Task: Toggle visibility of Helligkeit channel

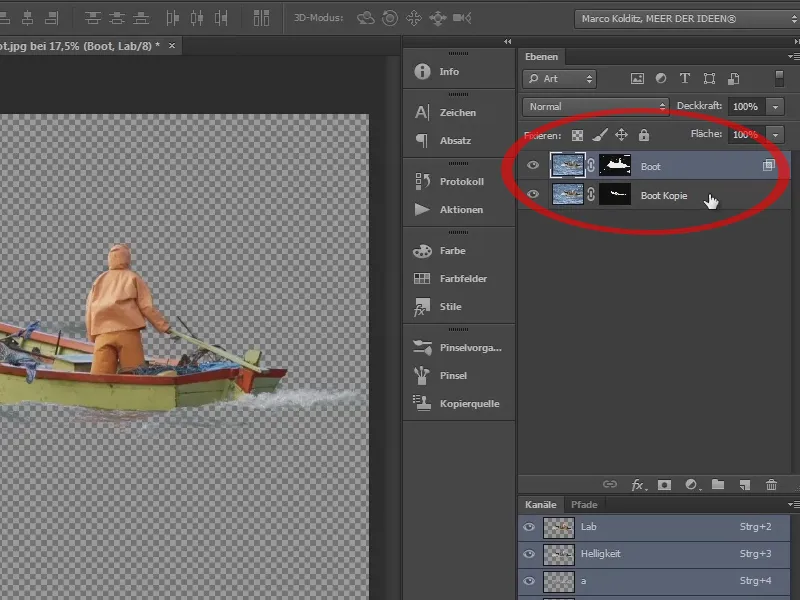Action: pos(529,554)
